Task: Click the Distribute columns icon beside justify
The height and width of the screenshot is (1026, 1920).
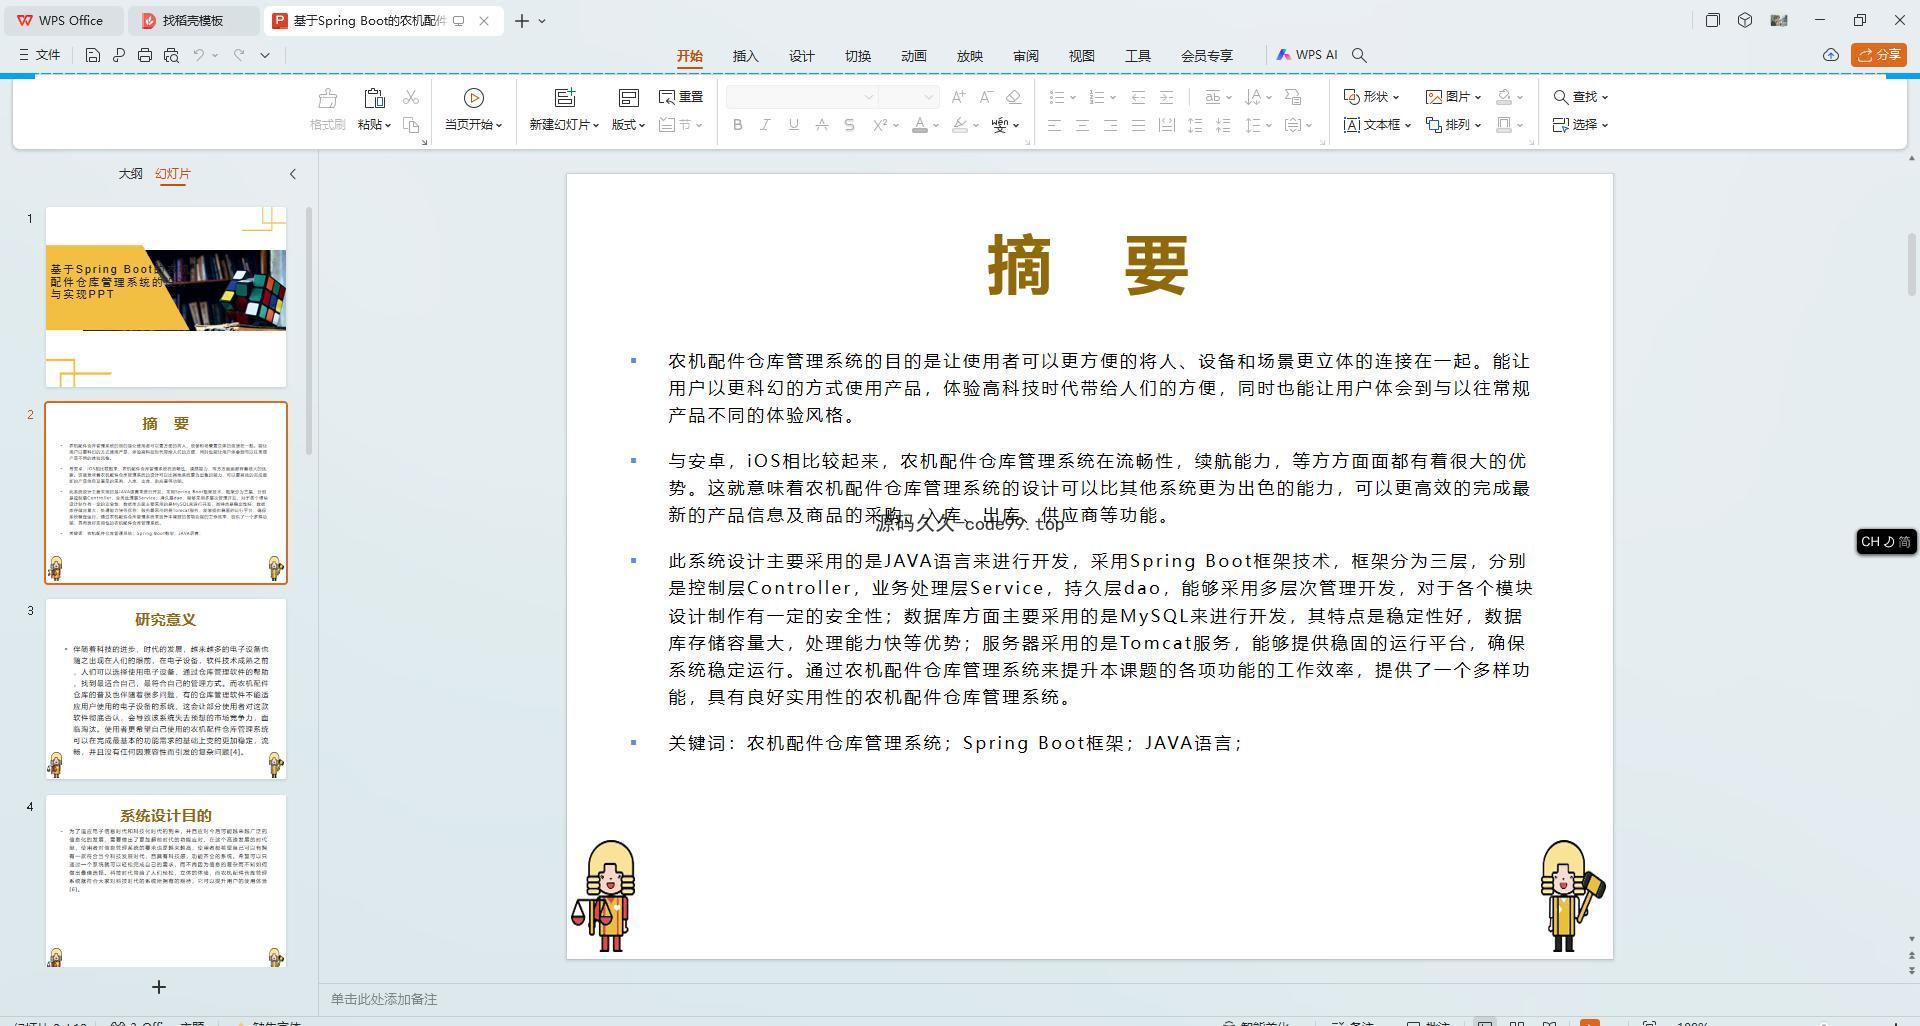Action: 1166,125
